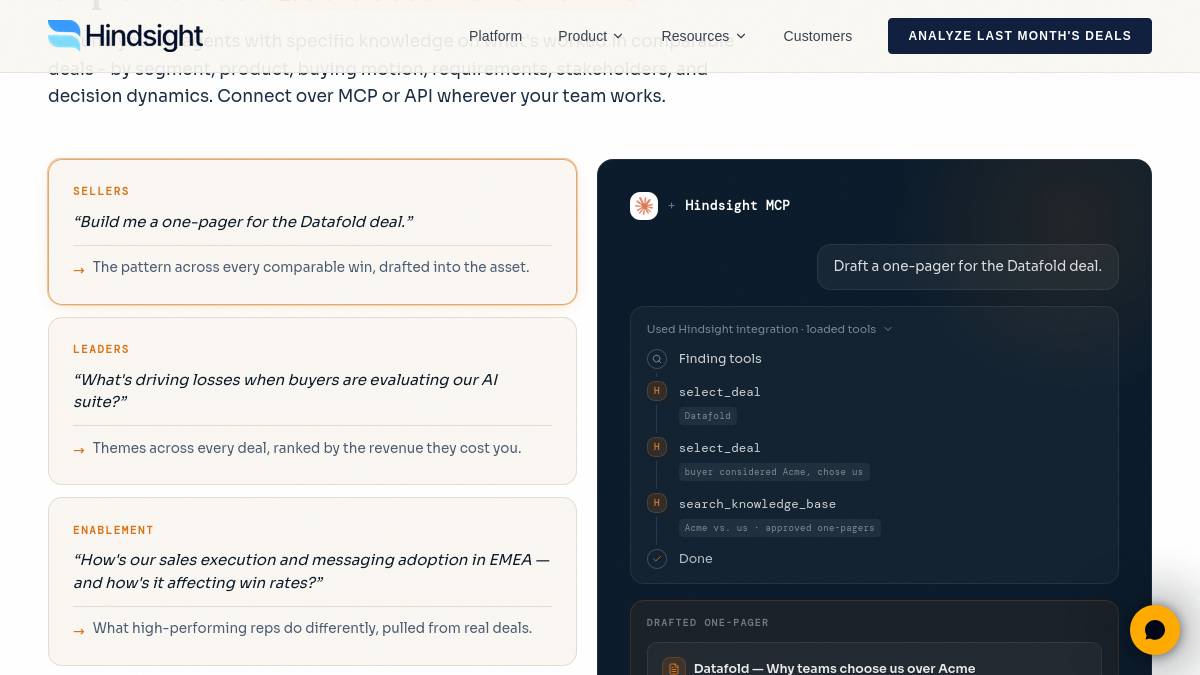This screenshot has height=675, width=1200.
Task: Click 'What high-performing reps do differently' description
Action: click(312, 628)
